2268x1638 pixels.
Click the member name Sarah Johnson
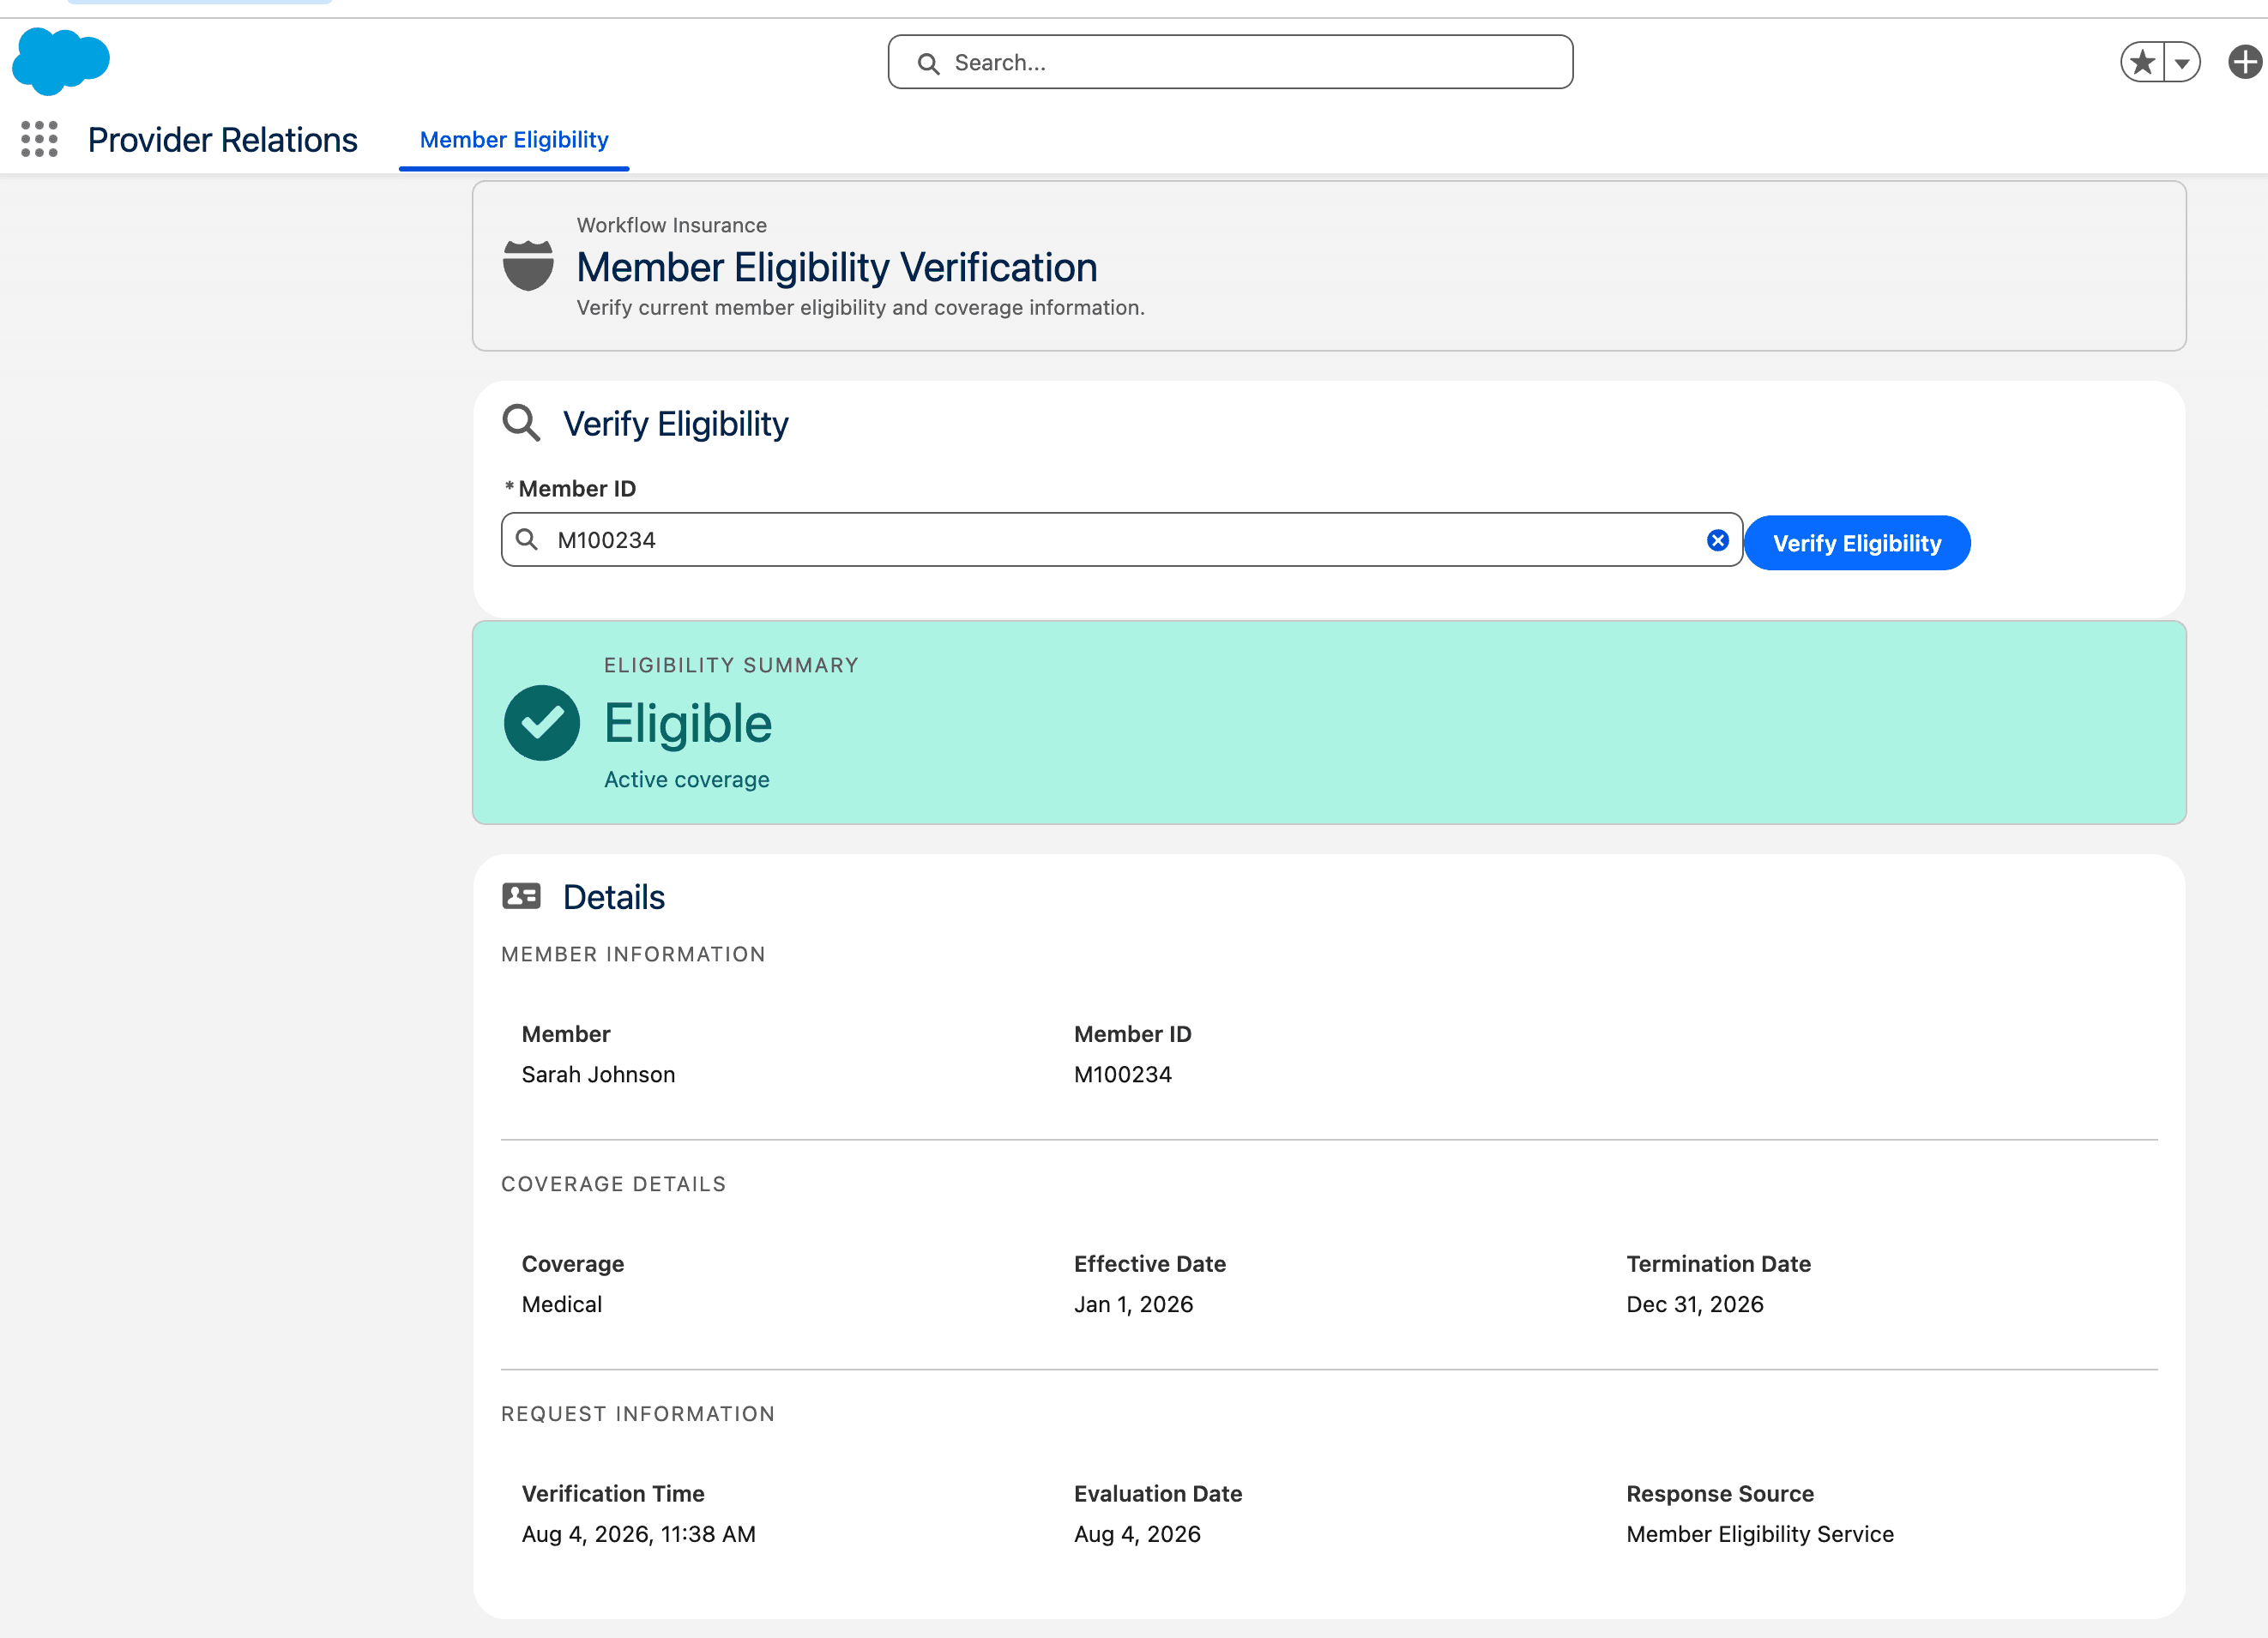click(598, 1074)
